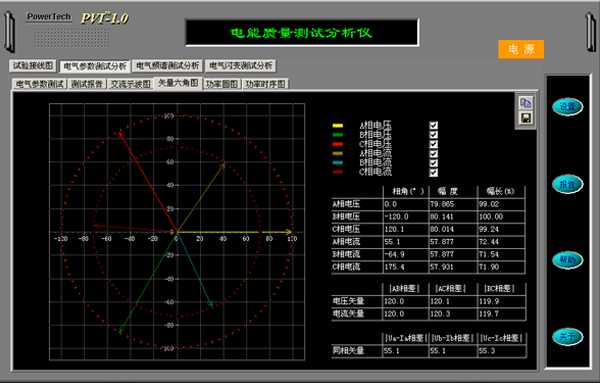Click the teal 帮助 help oval button
The image size is (600, 383).
coord(567,260)
